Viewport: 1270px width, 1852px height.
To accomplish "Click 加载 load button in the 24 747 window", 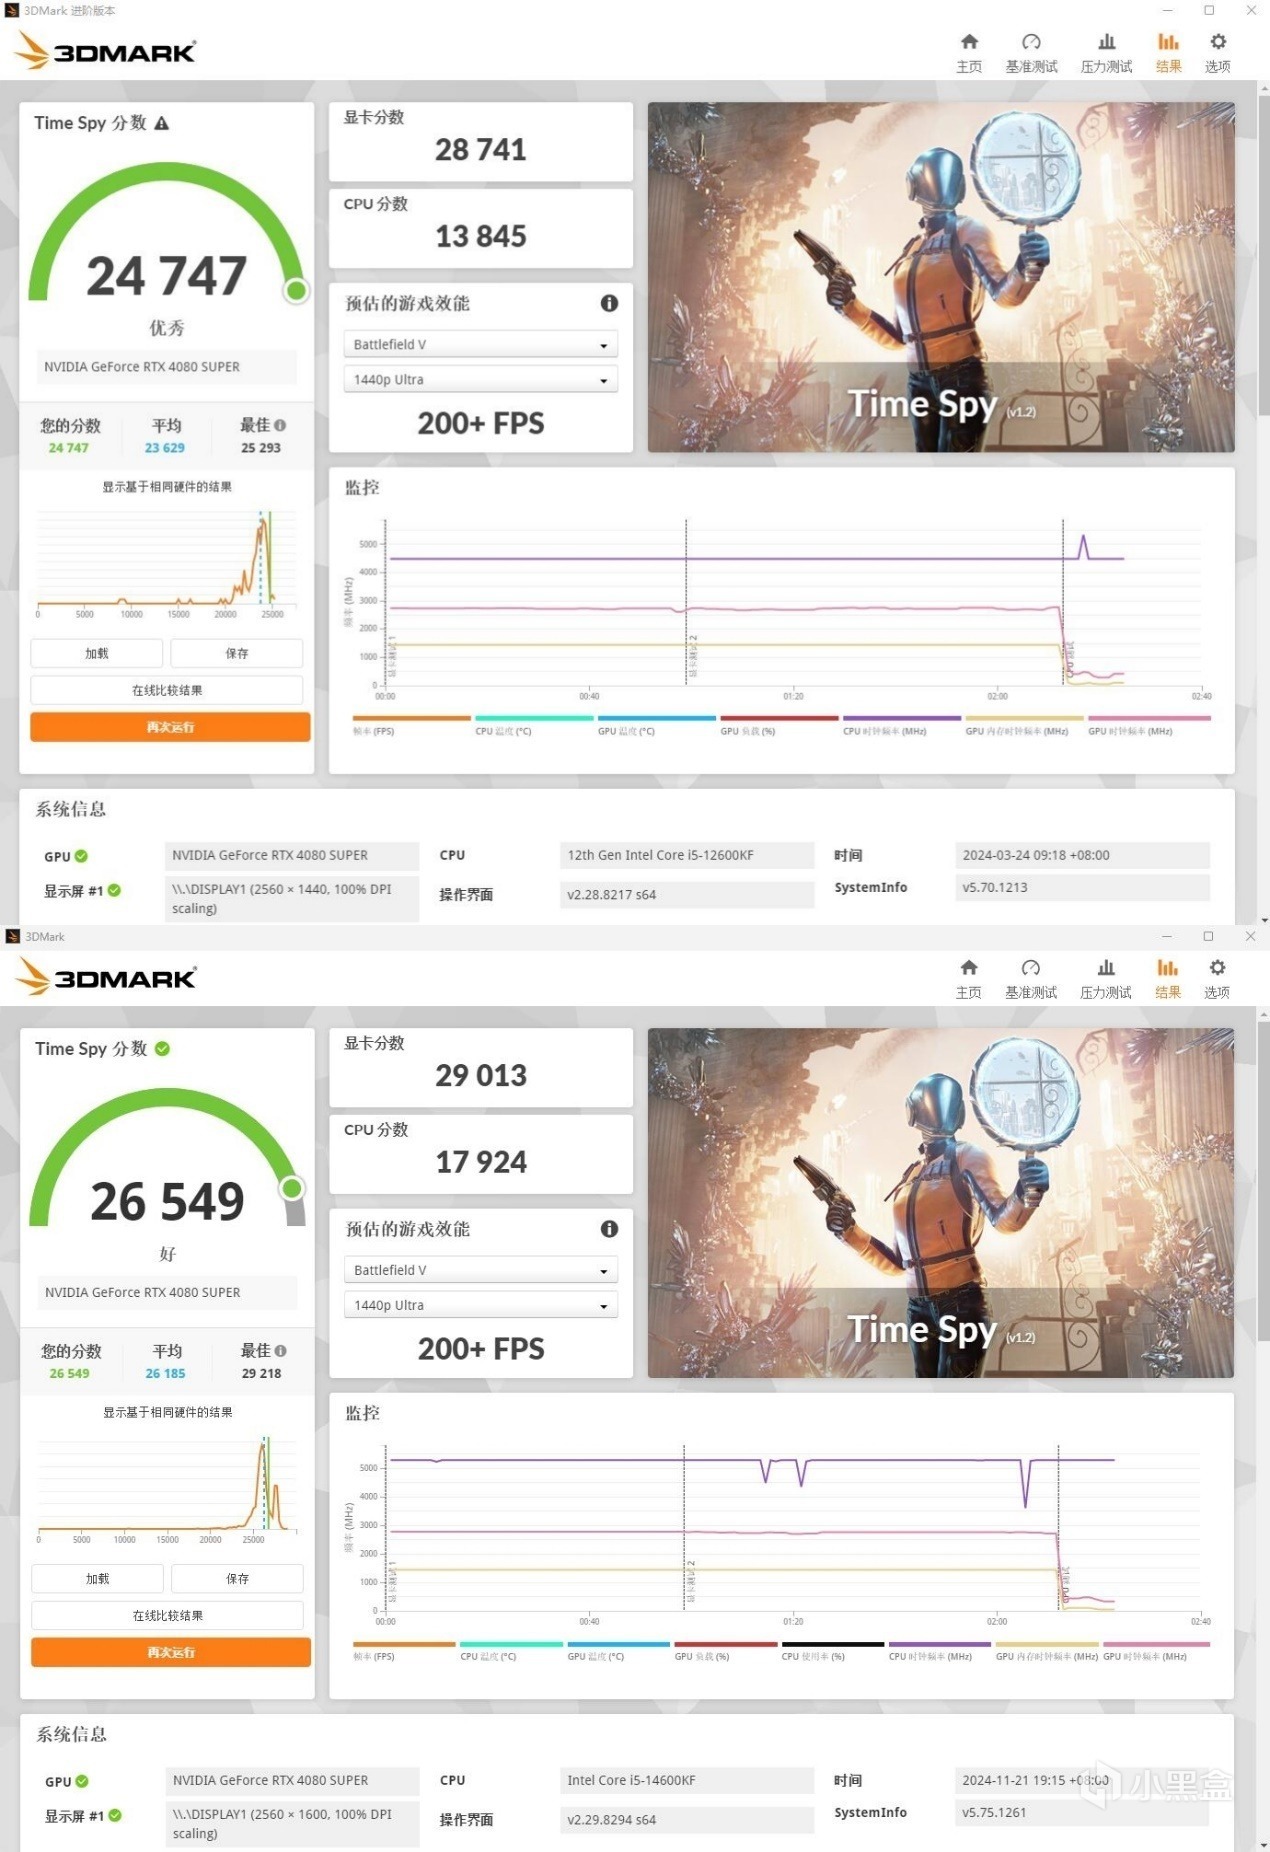I will [x=97, y=653].
